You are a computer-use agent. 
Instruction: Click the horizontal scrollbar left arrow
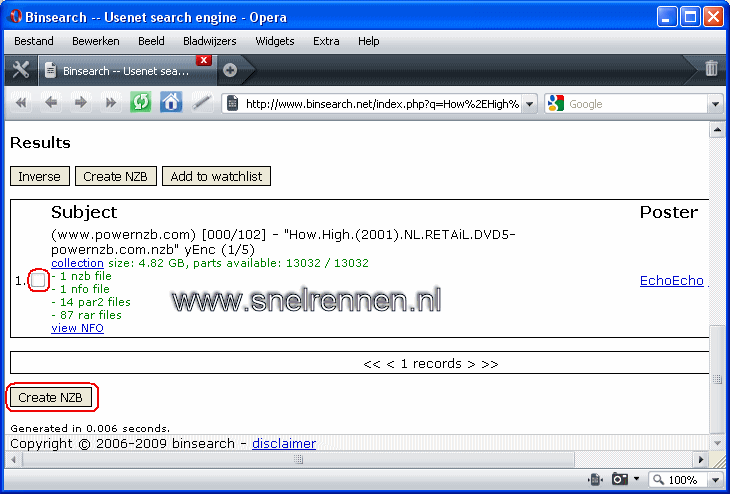point(14,460)
